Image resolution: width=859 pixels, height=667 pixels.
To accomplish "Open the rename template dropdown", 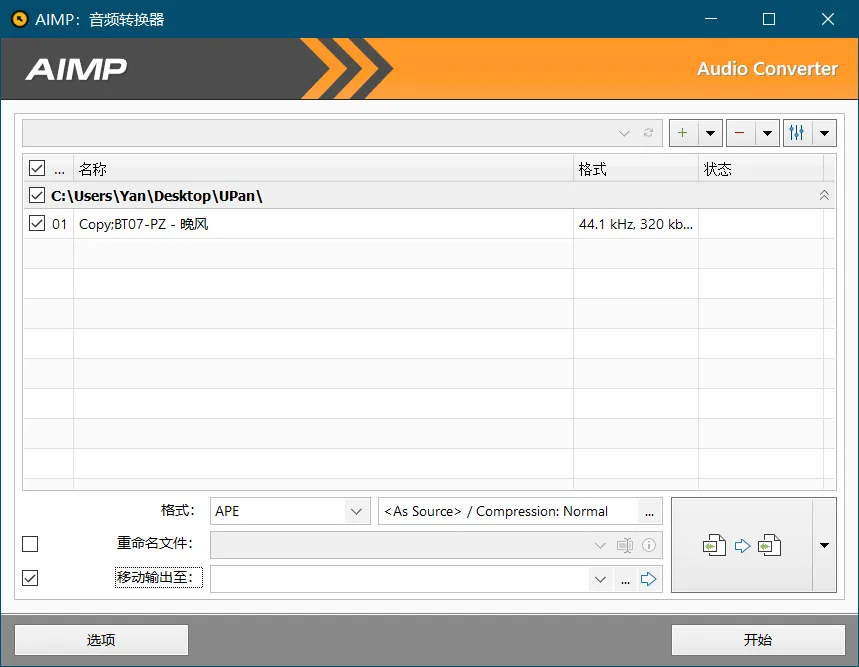I will click(x=600, y=545).
